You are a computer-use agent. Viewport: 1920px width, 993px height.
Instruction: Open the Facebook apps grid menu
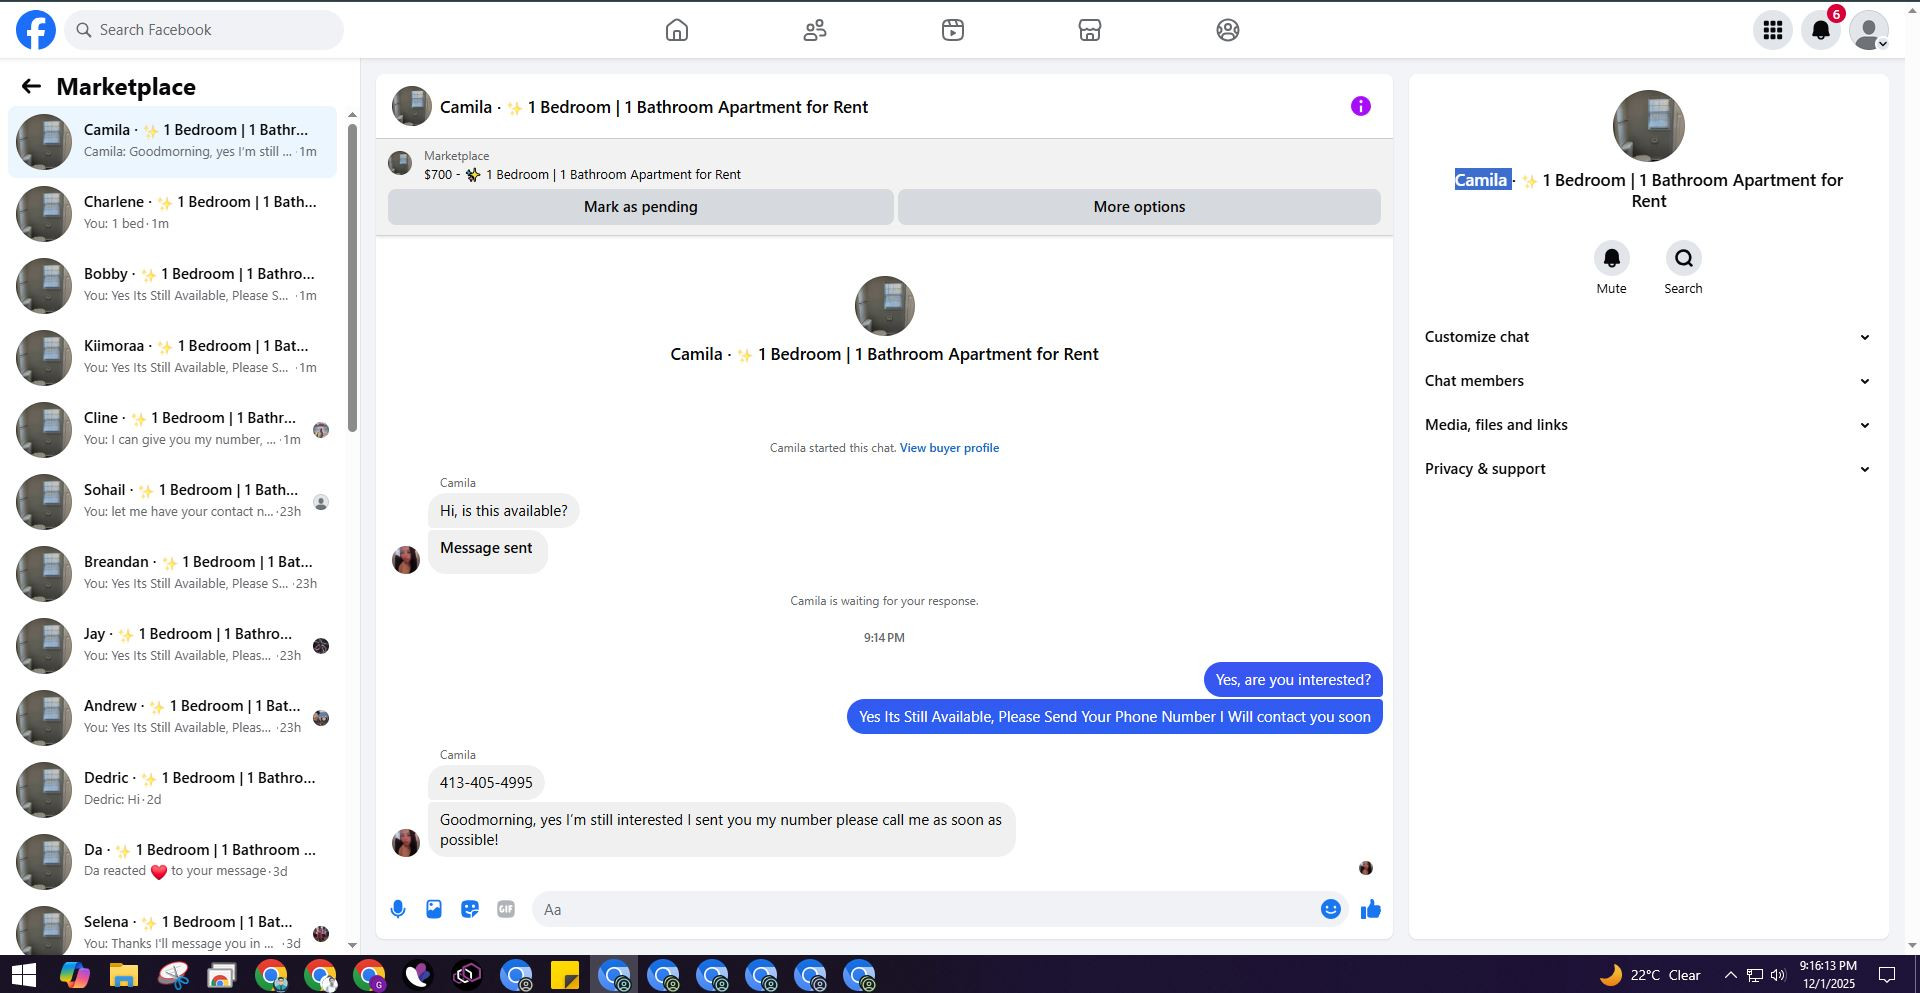click(1773, 30)
